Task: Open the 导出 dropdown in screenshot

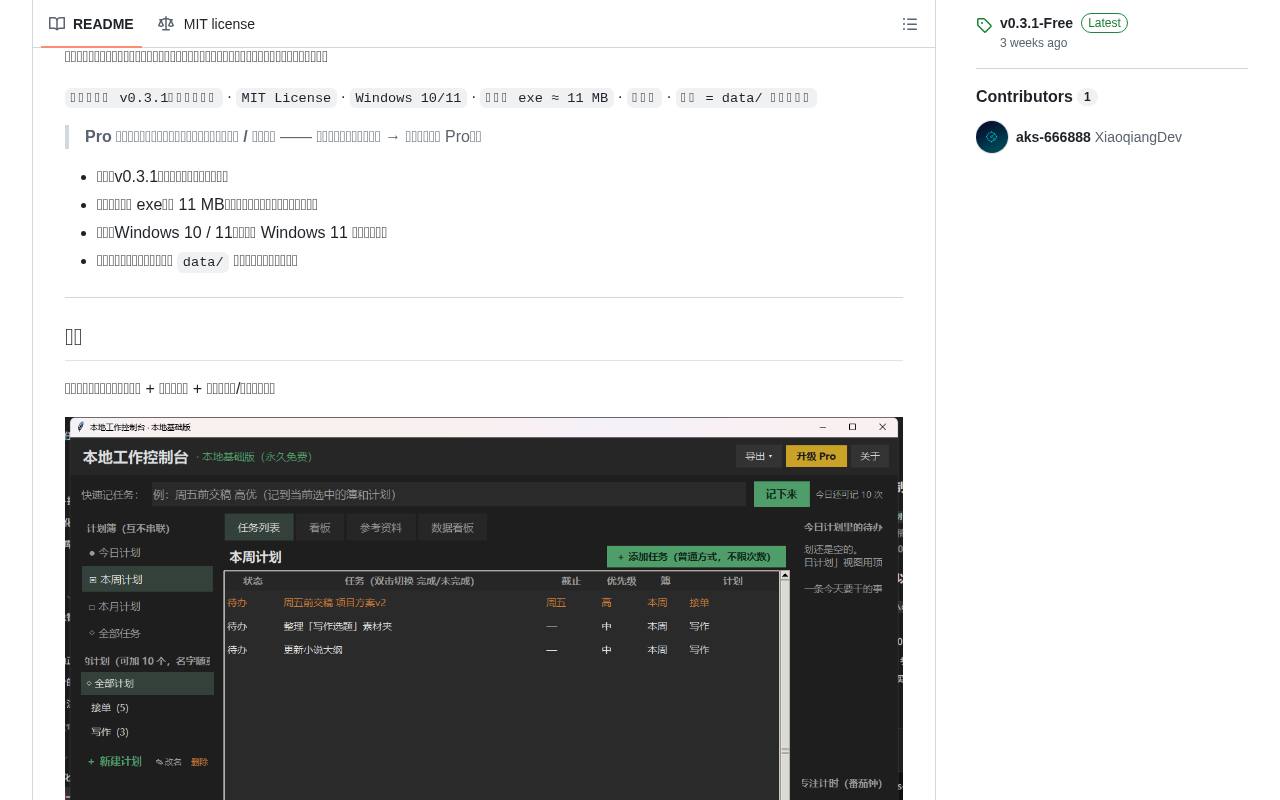Action: pyautogui.click(x=759, y=456)
